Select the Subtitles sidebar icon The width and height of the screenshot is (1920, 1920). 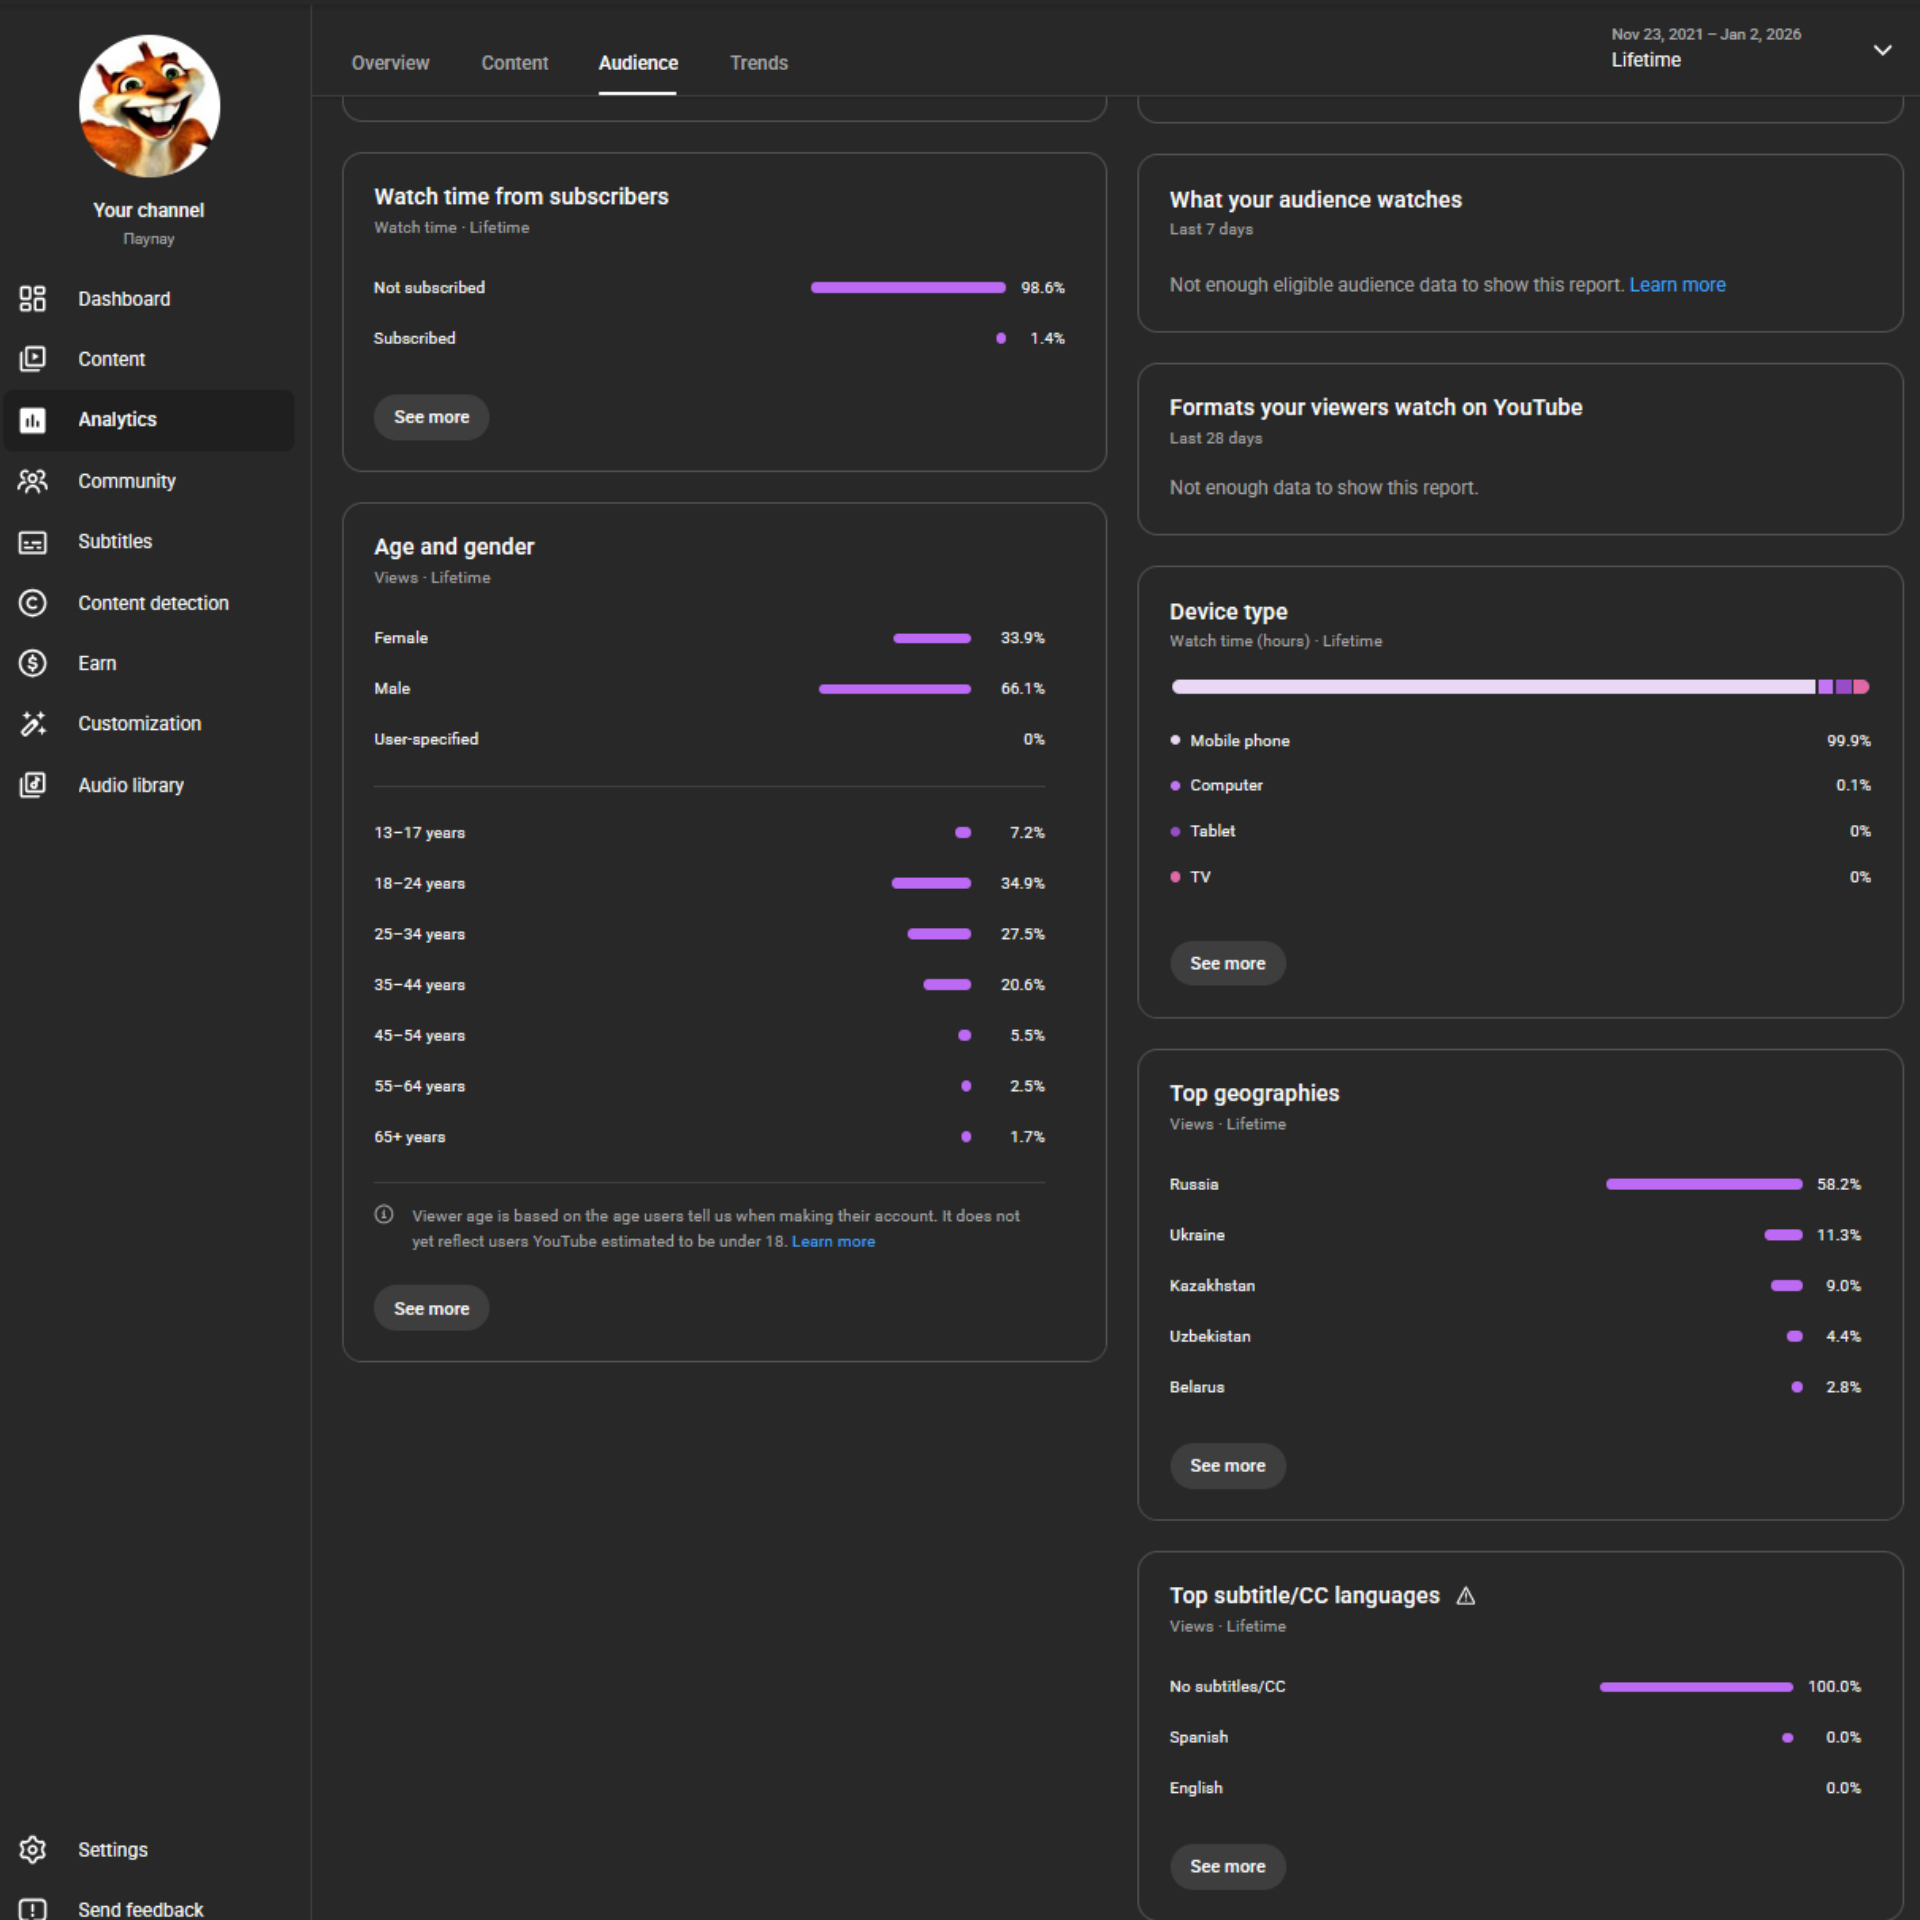pos(32,542)
